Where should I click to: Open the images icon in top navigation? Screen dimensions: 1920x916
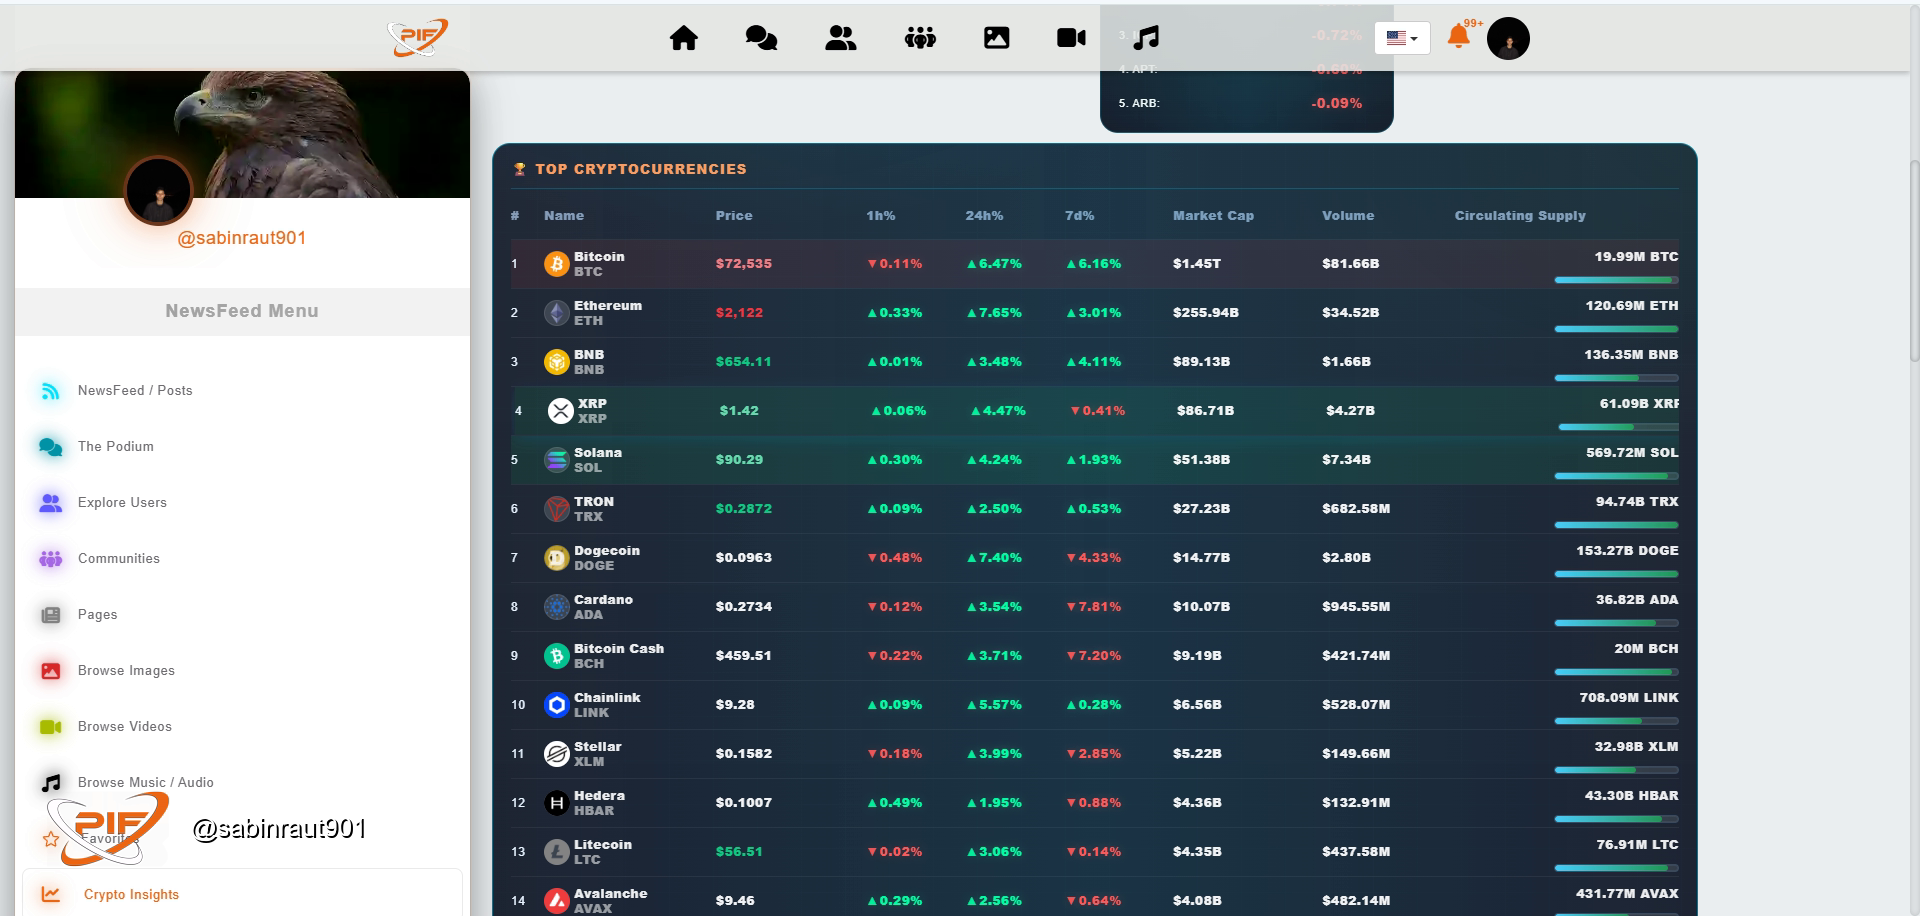(997, 38)
